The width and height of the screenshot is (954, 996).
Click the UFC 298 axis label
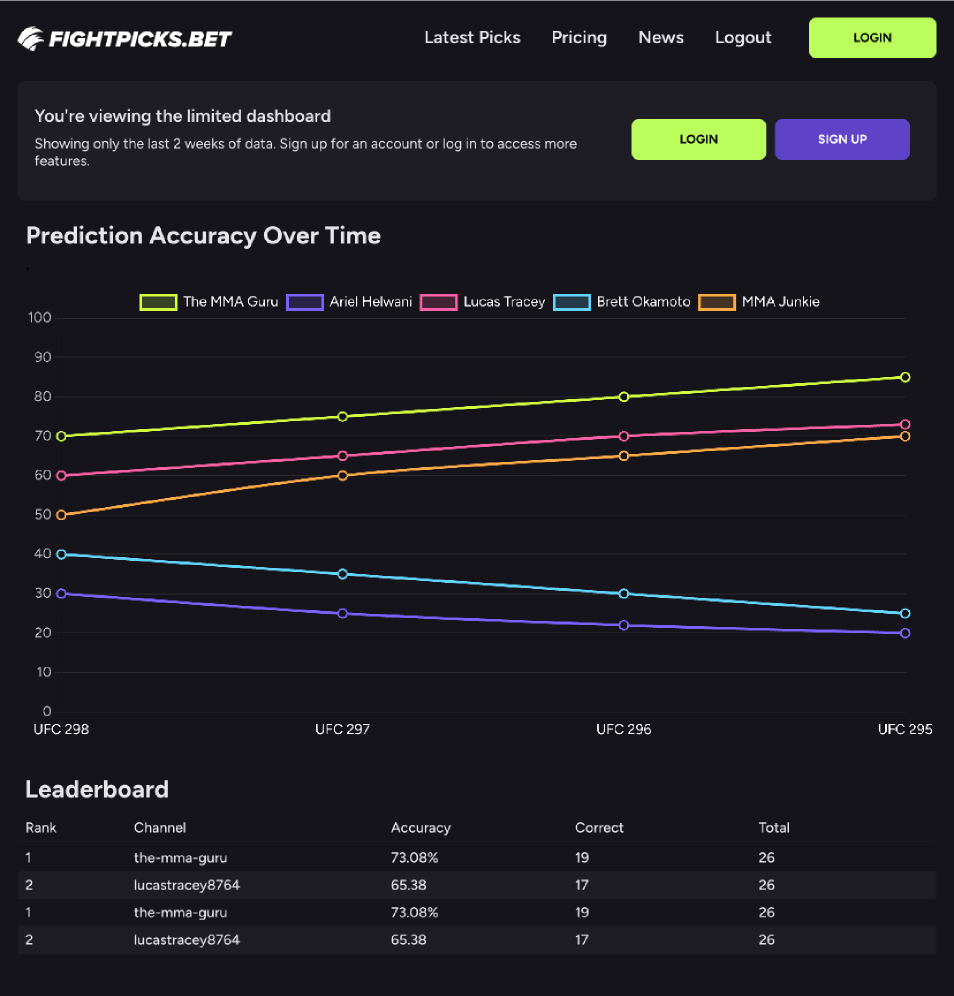click(61, 730)
